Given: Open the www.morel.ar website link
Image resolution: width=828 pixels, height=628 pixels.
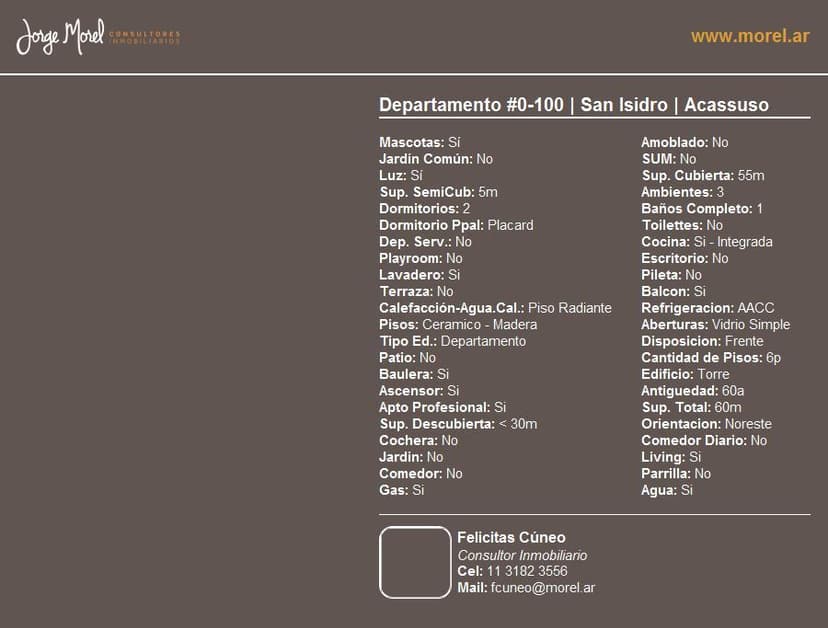Looking at the screenshot, I should (749, 36).
